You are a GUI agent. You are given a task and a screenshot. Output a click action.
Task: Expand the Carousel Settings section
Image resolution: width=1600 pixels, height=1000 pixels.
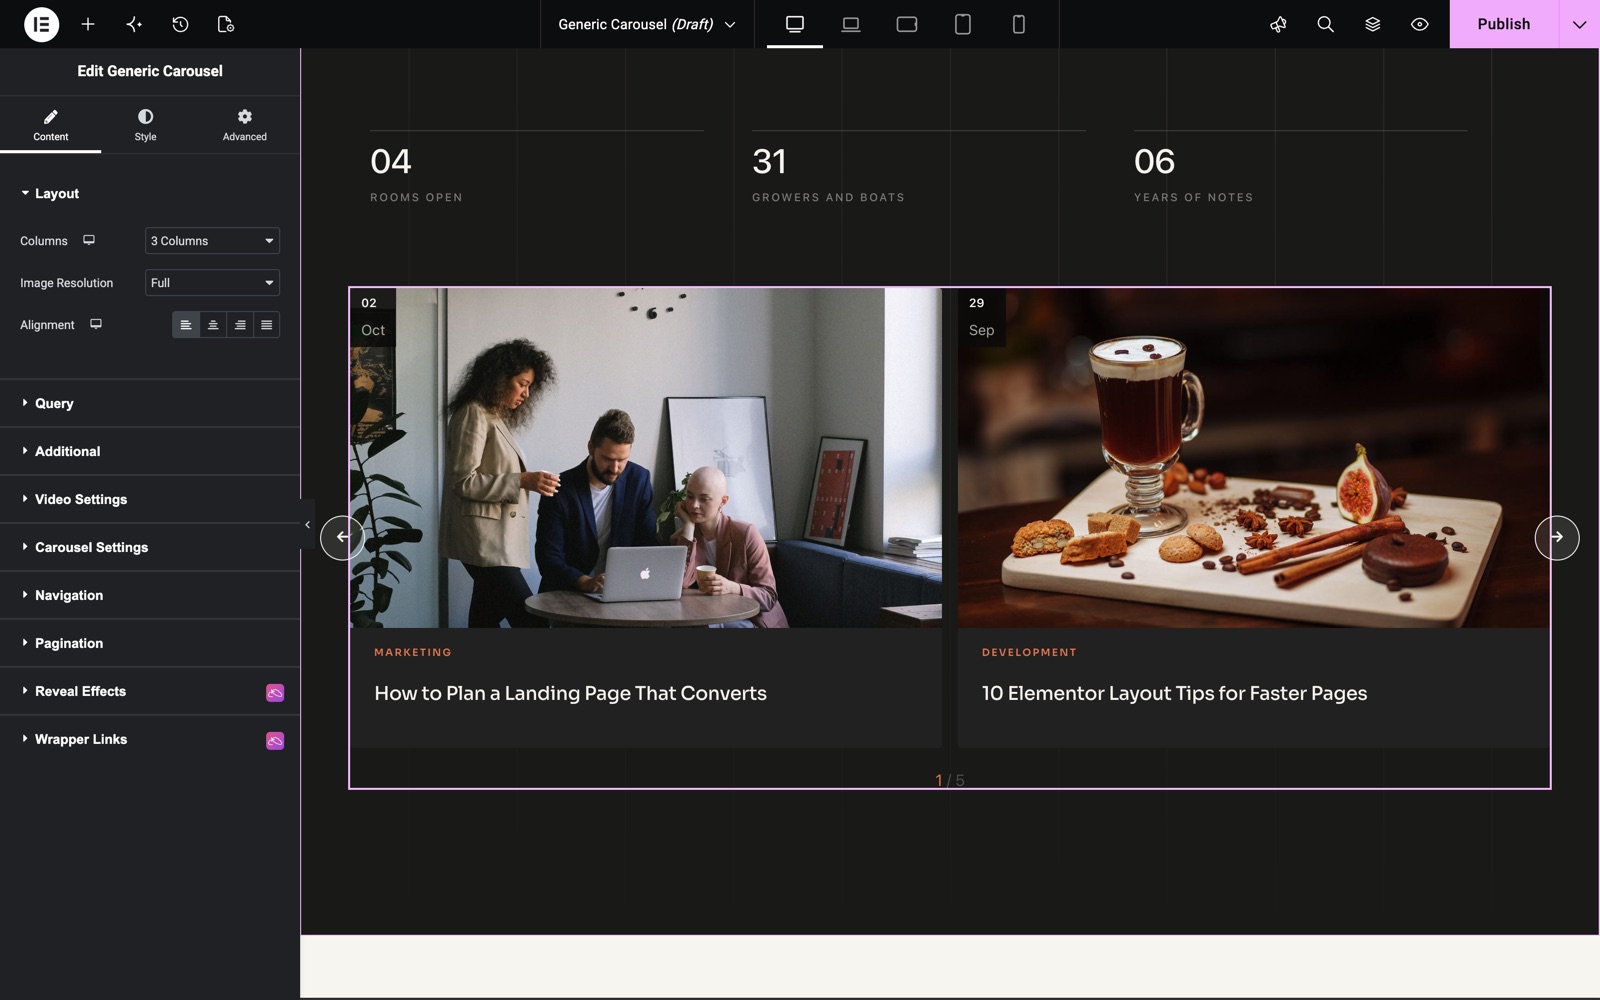tap(150, 547)
